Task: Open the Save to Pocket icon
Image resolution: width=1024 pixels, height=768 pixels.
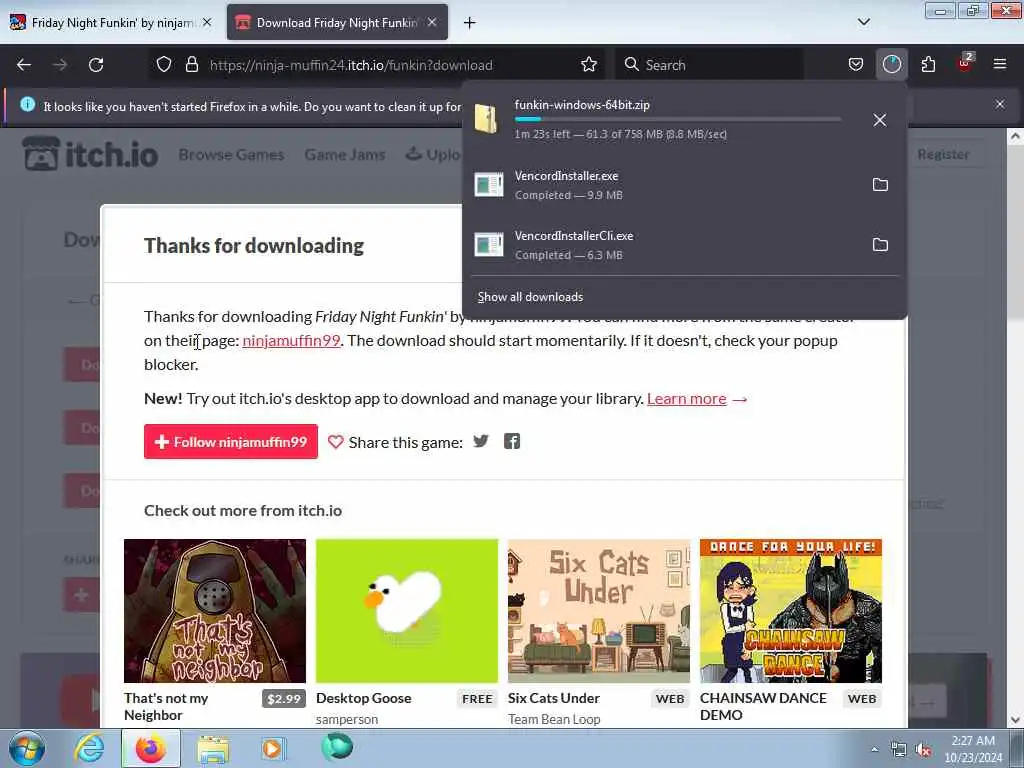Action: point(856,65)
